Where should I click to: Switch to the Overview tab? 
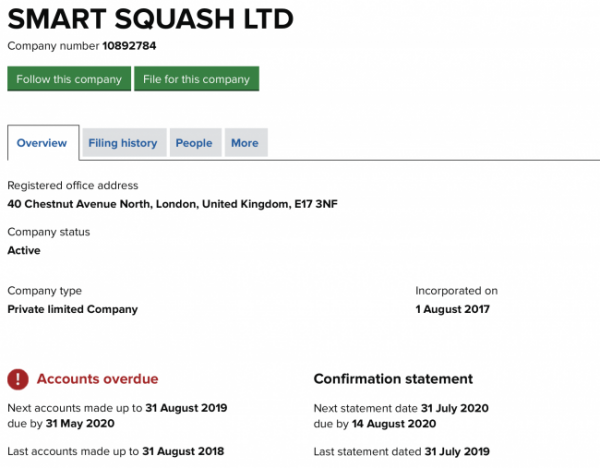[42, 143]
